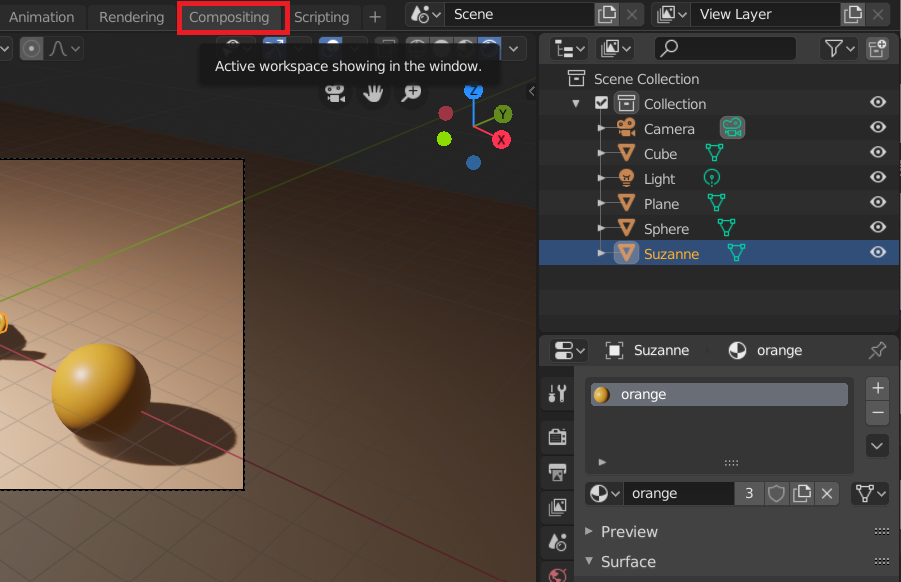Click the Outliner search field
This screenshot has width=901, height=582.
(x=725, y=49)
